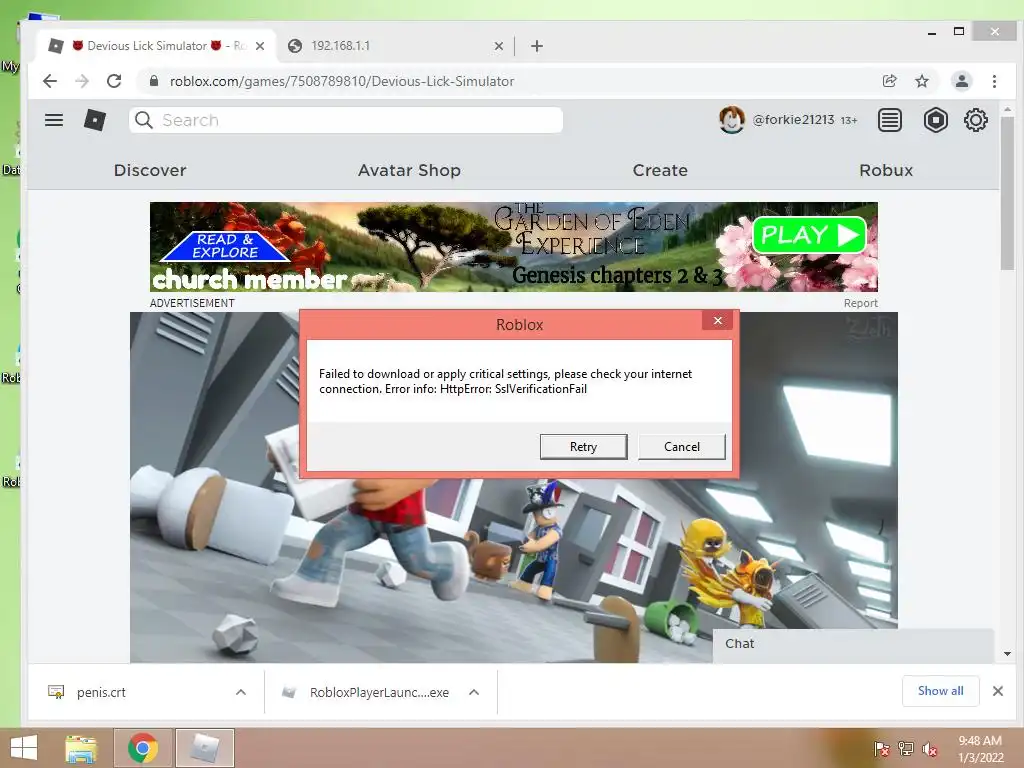Reload the Roblox game page
This screenshot has height=768, width=1024.
point(114,81)
